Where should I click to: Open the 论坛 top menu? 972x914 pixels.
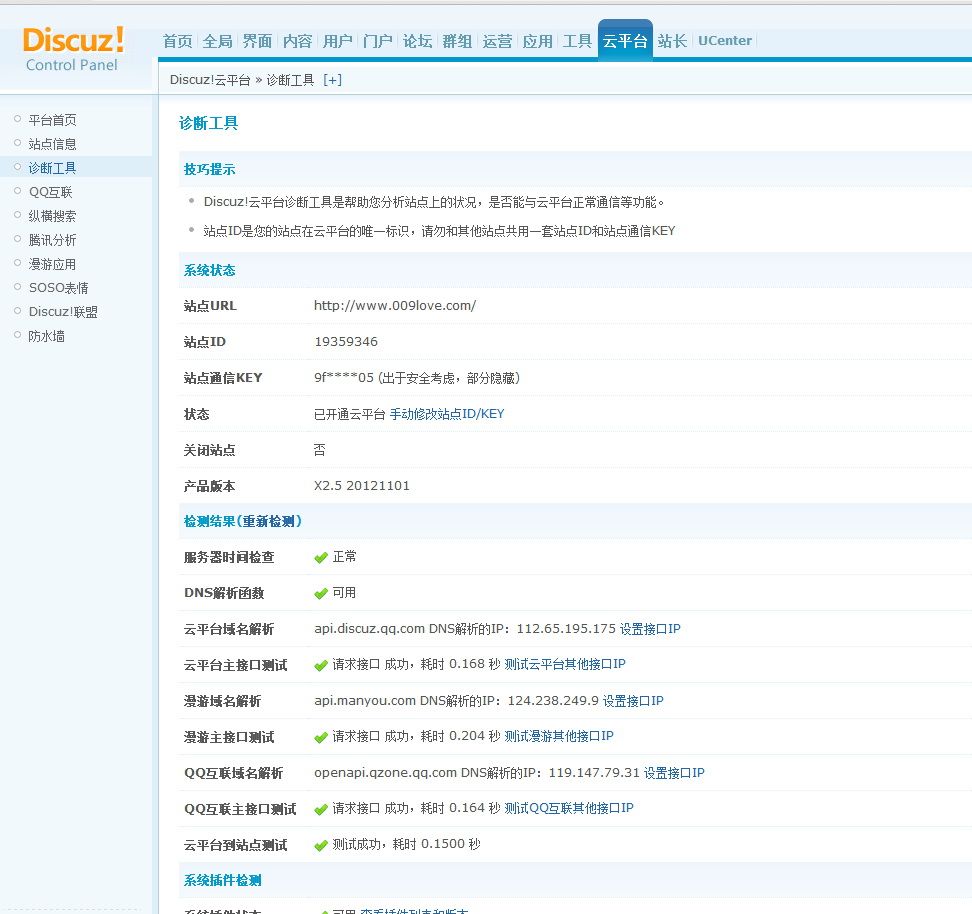pos(417,42)
